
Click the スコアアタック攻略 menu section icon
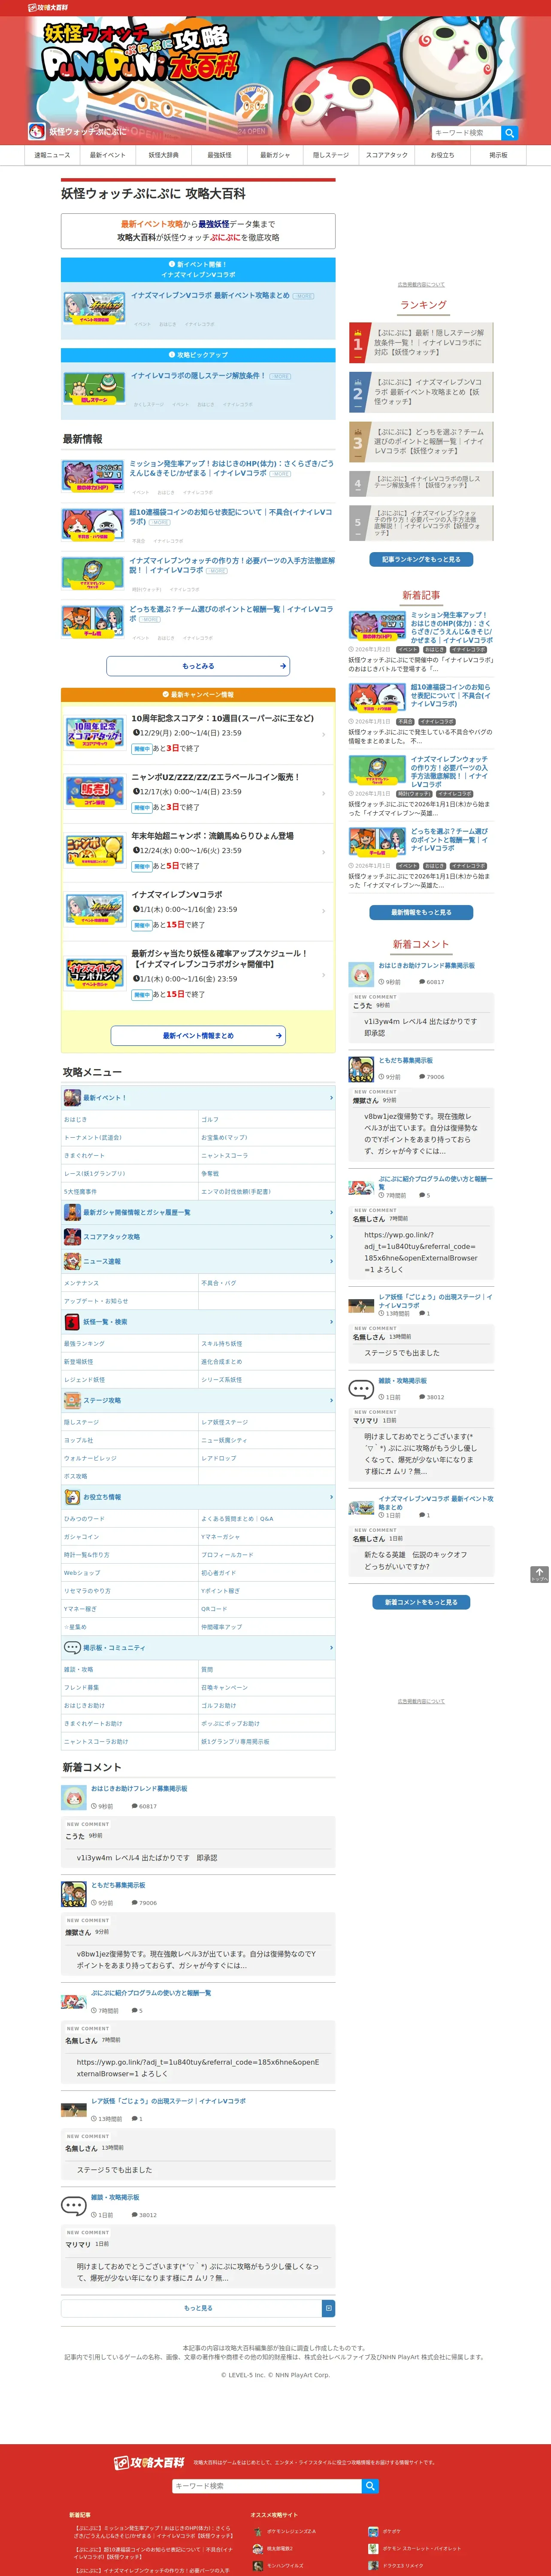click(72, 1236)
